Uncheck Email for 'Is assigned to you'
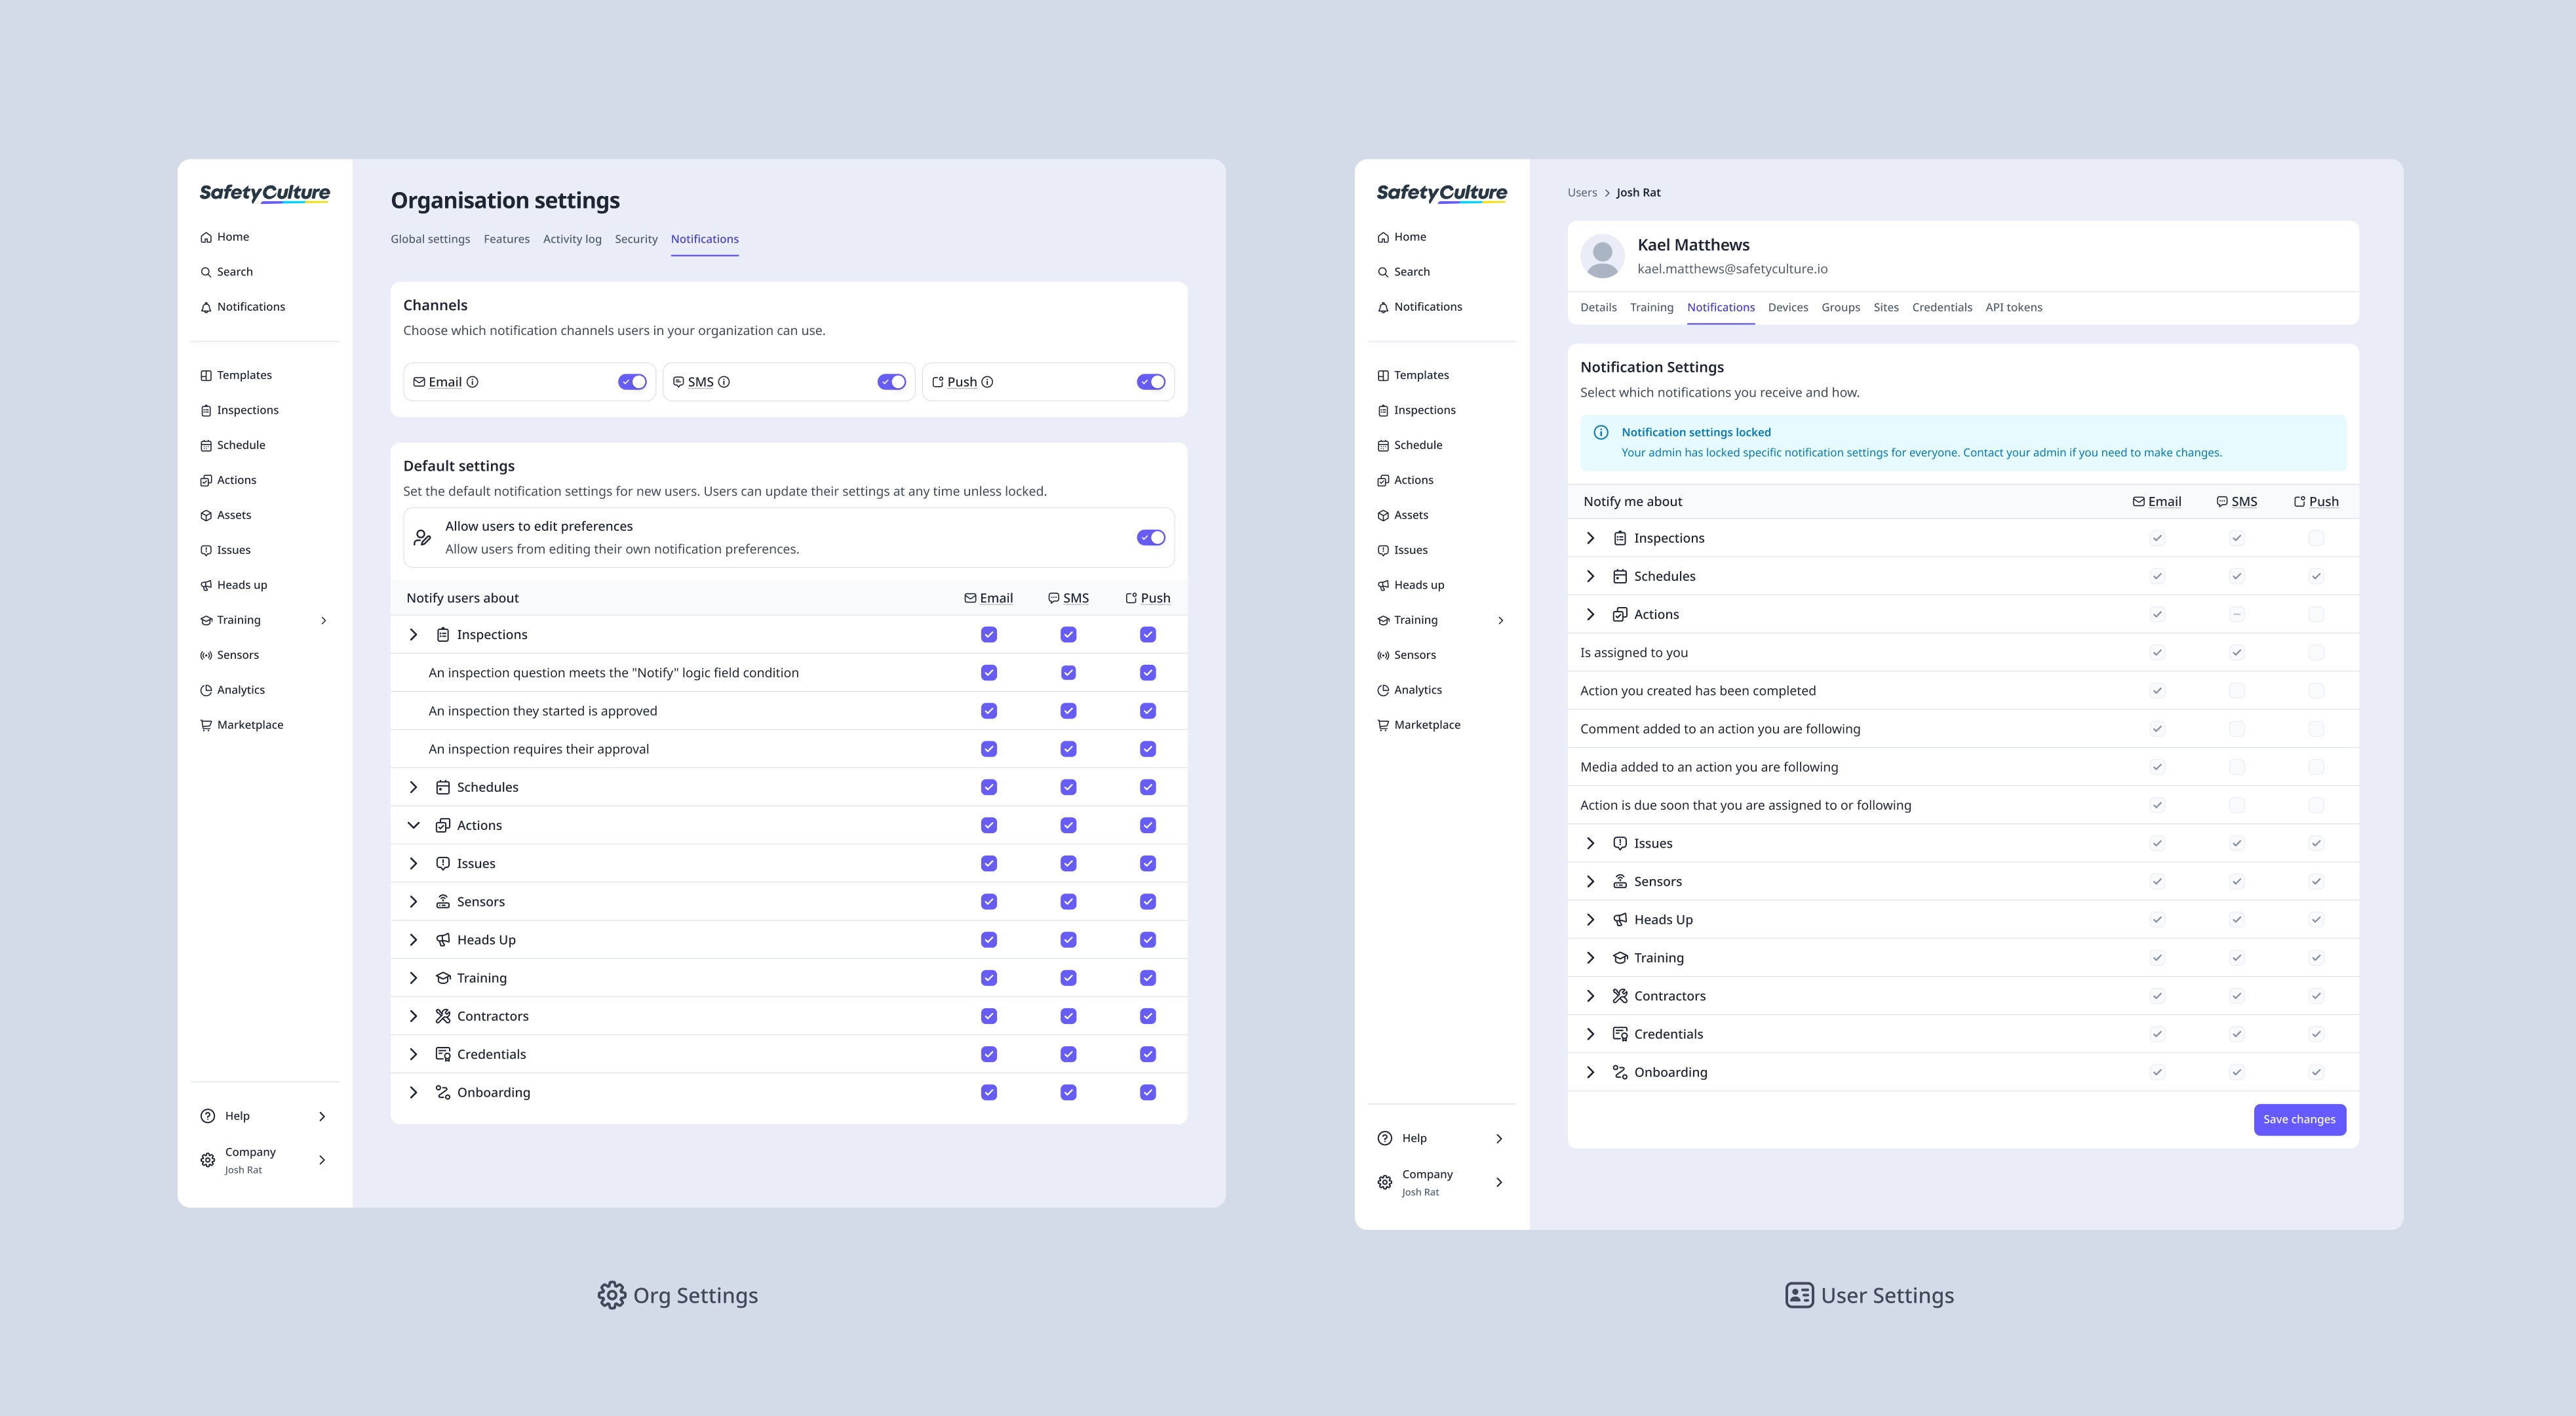Screen dimensions: 2576x1416 tap(2157, 653)
